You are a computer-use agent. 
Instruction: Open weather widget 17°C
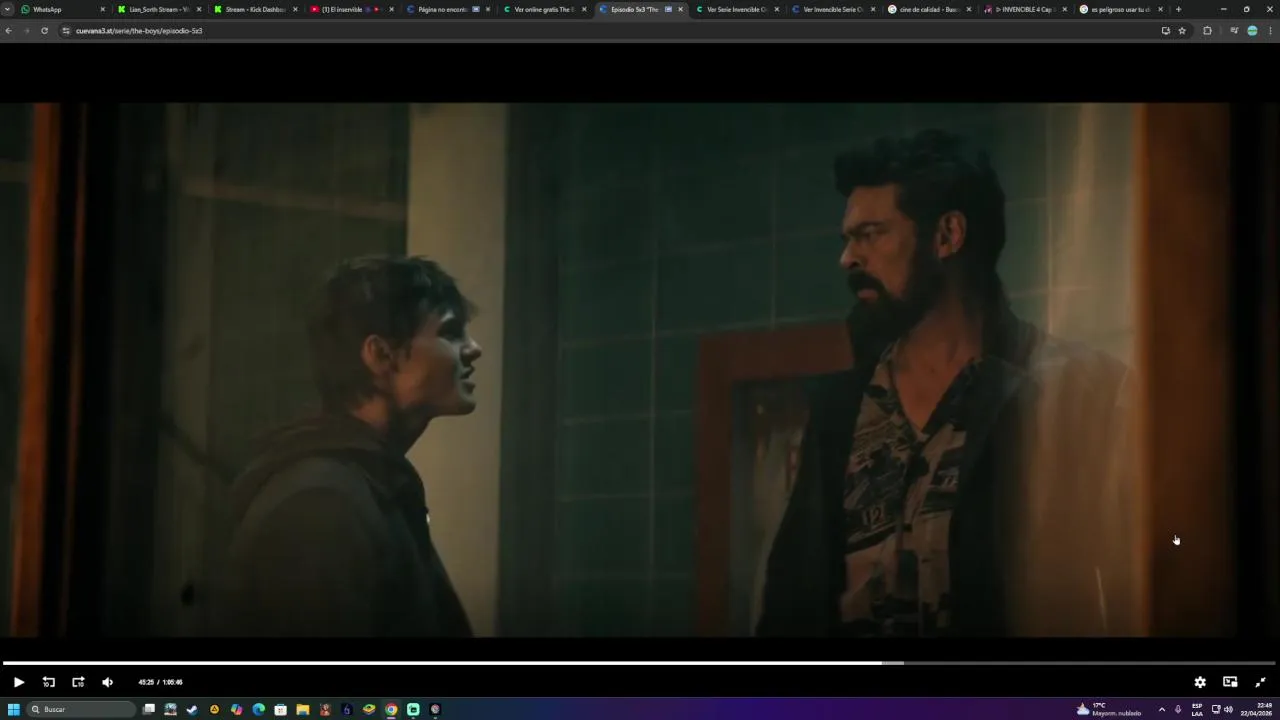coord(1109,709)
